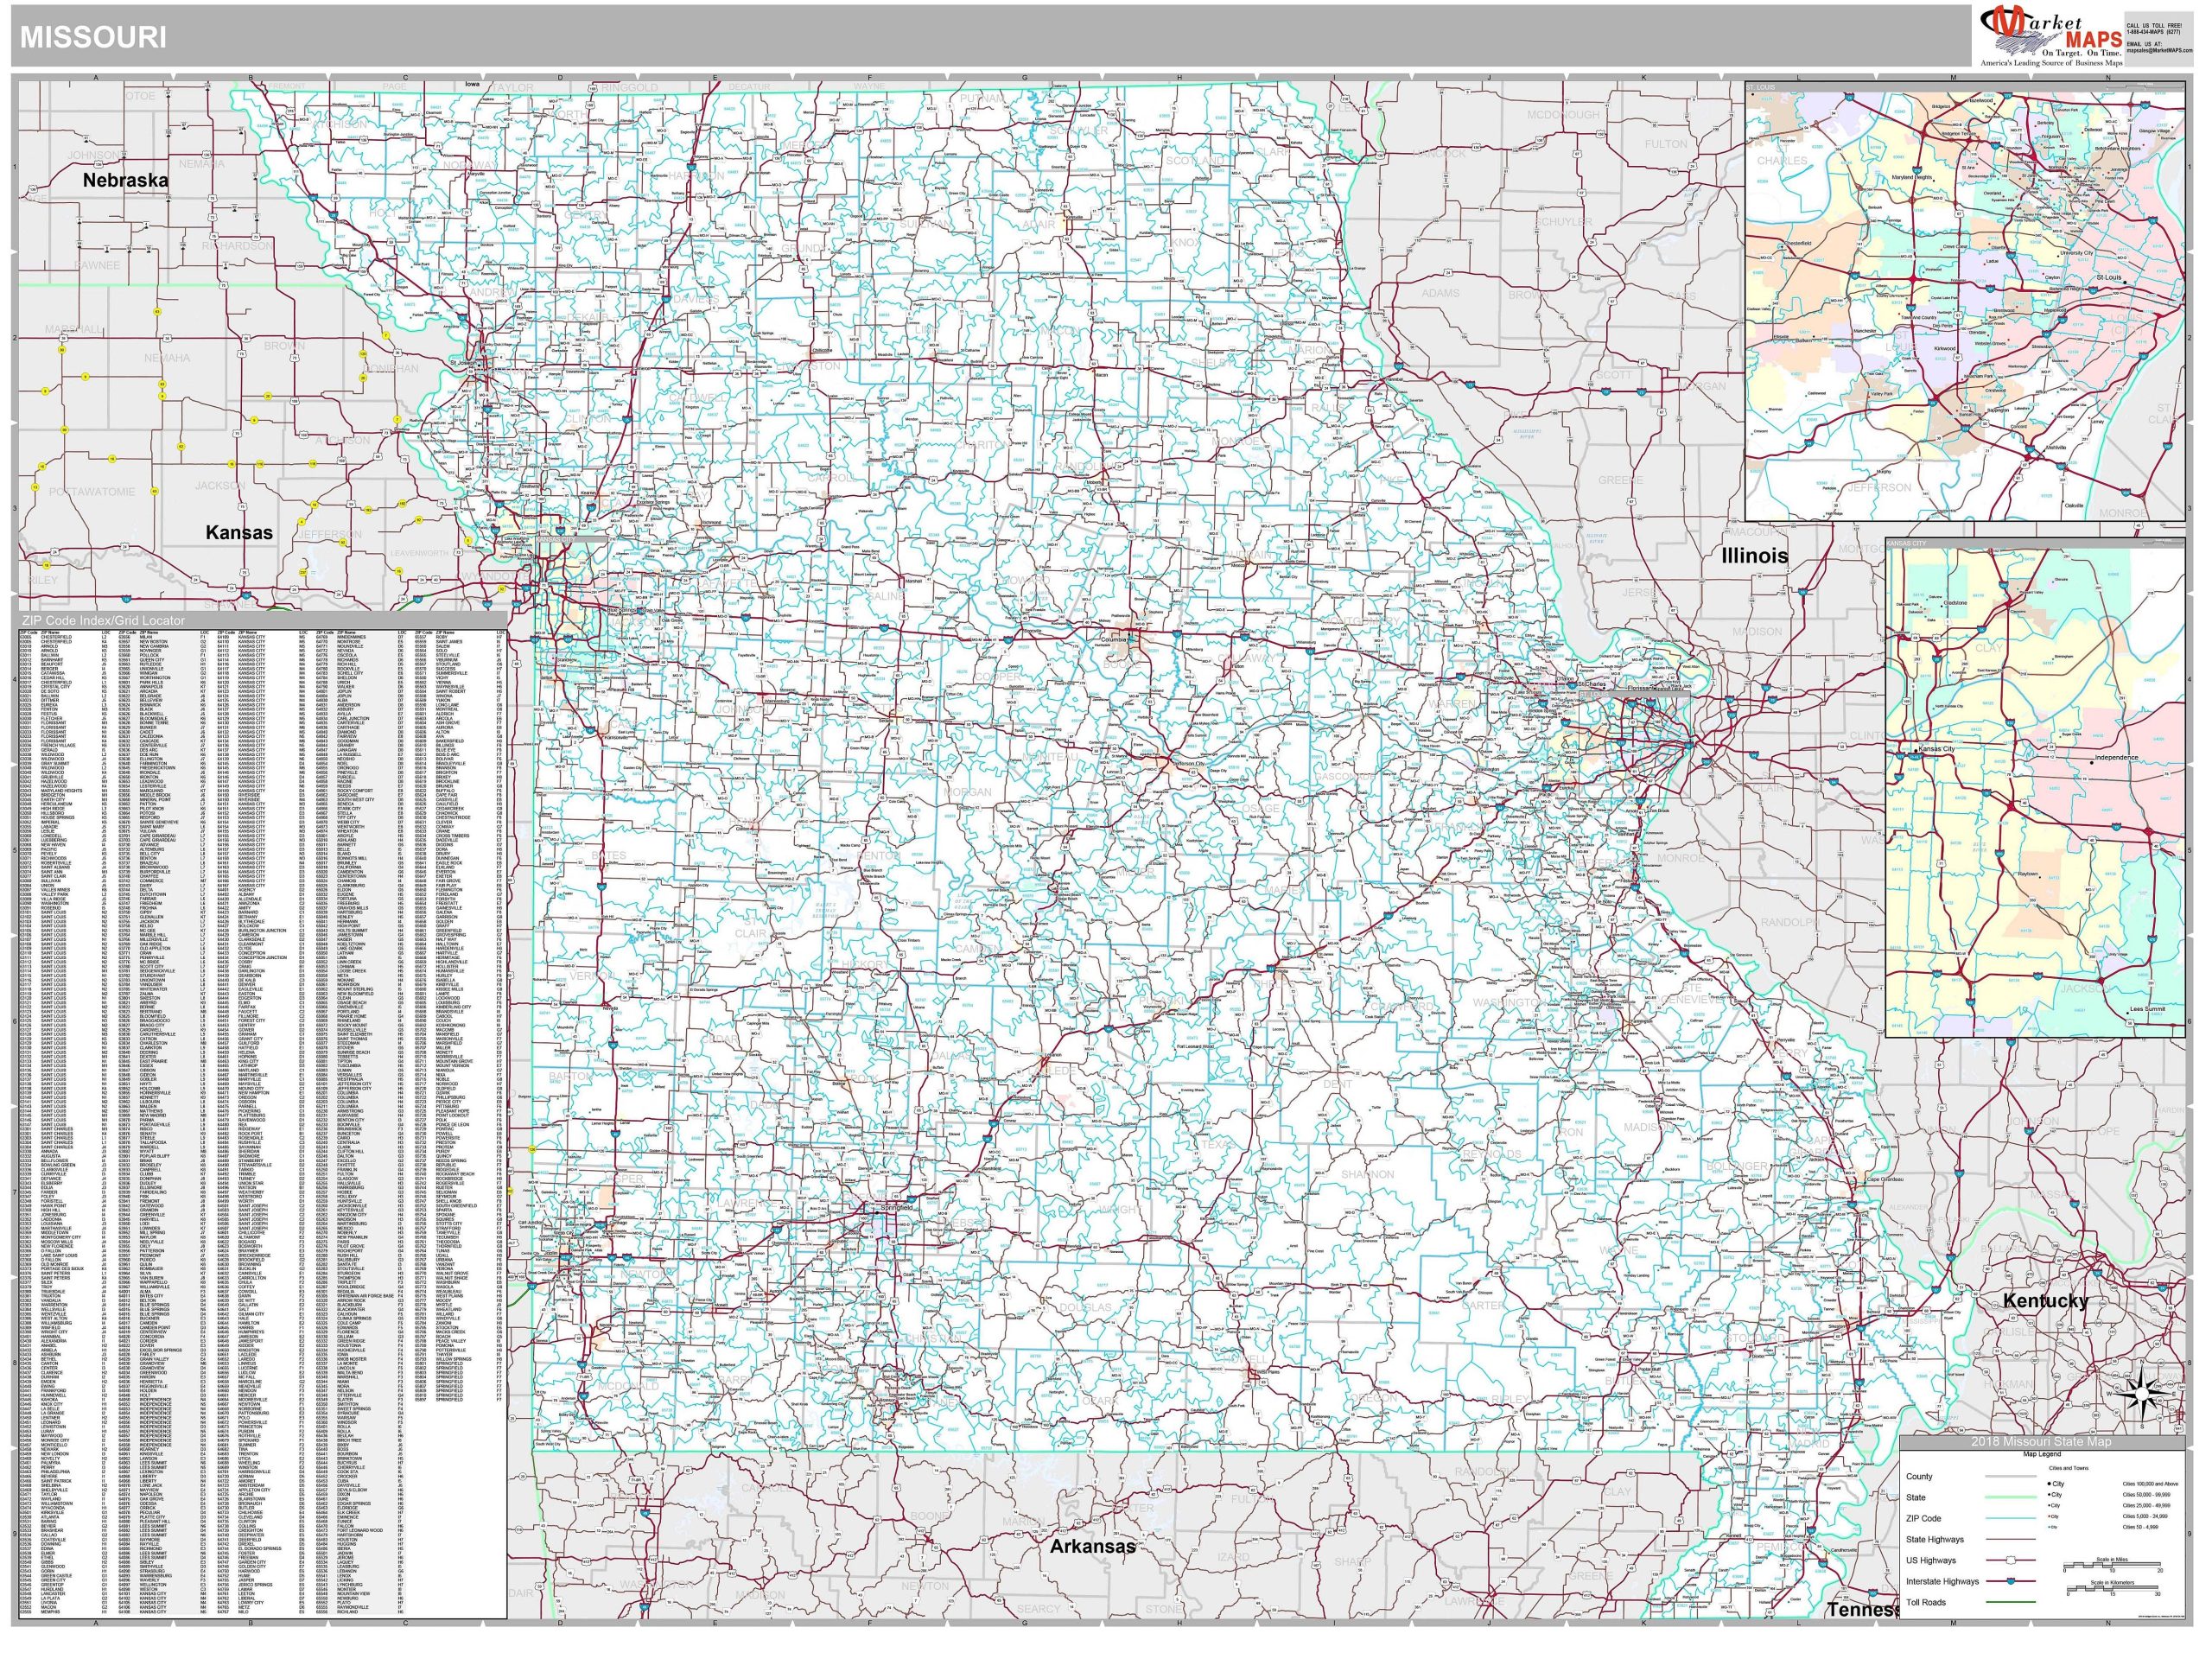Click the Maryland Heights label in inset
Viewport: 2212px width, 1659px height.
pos(1912,178)
